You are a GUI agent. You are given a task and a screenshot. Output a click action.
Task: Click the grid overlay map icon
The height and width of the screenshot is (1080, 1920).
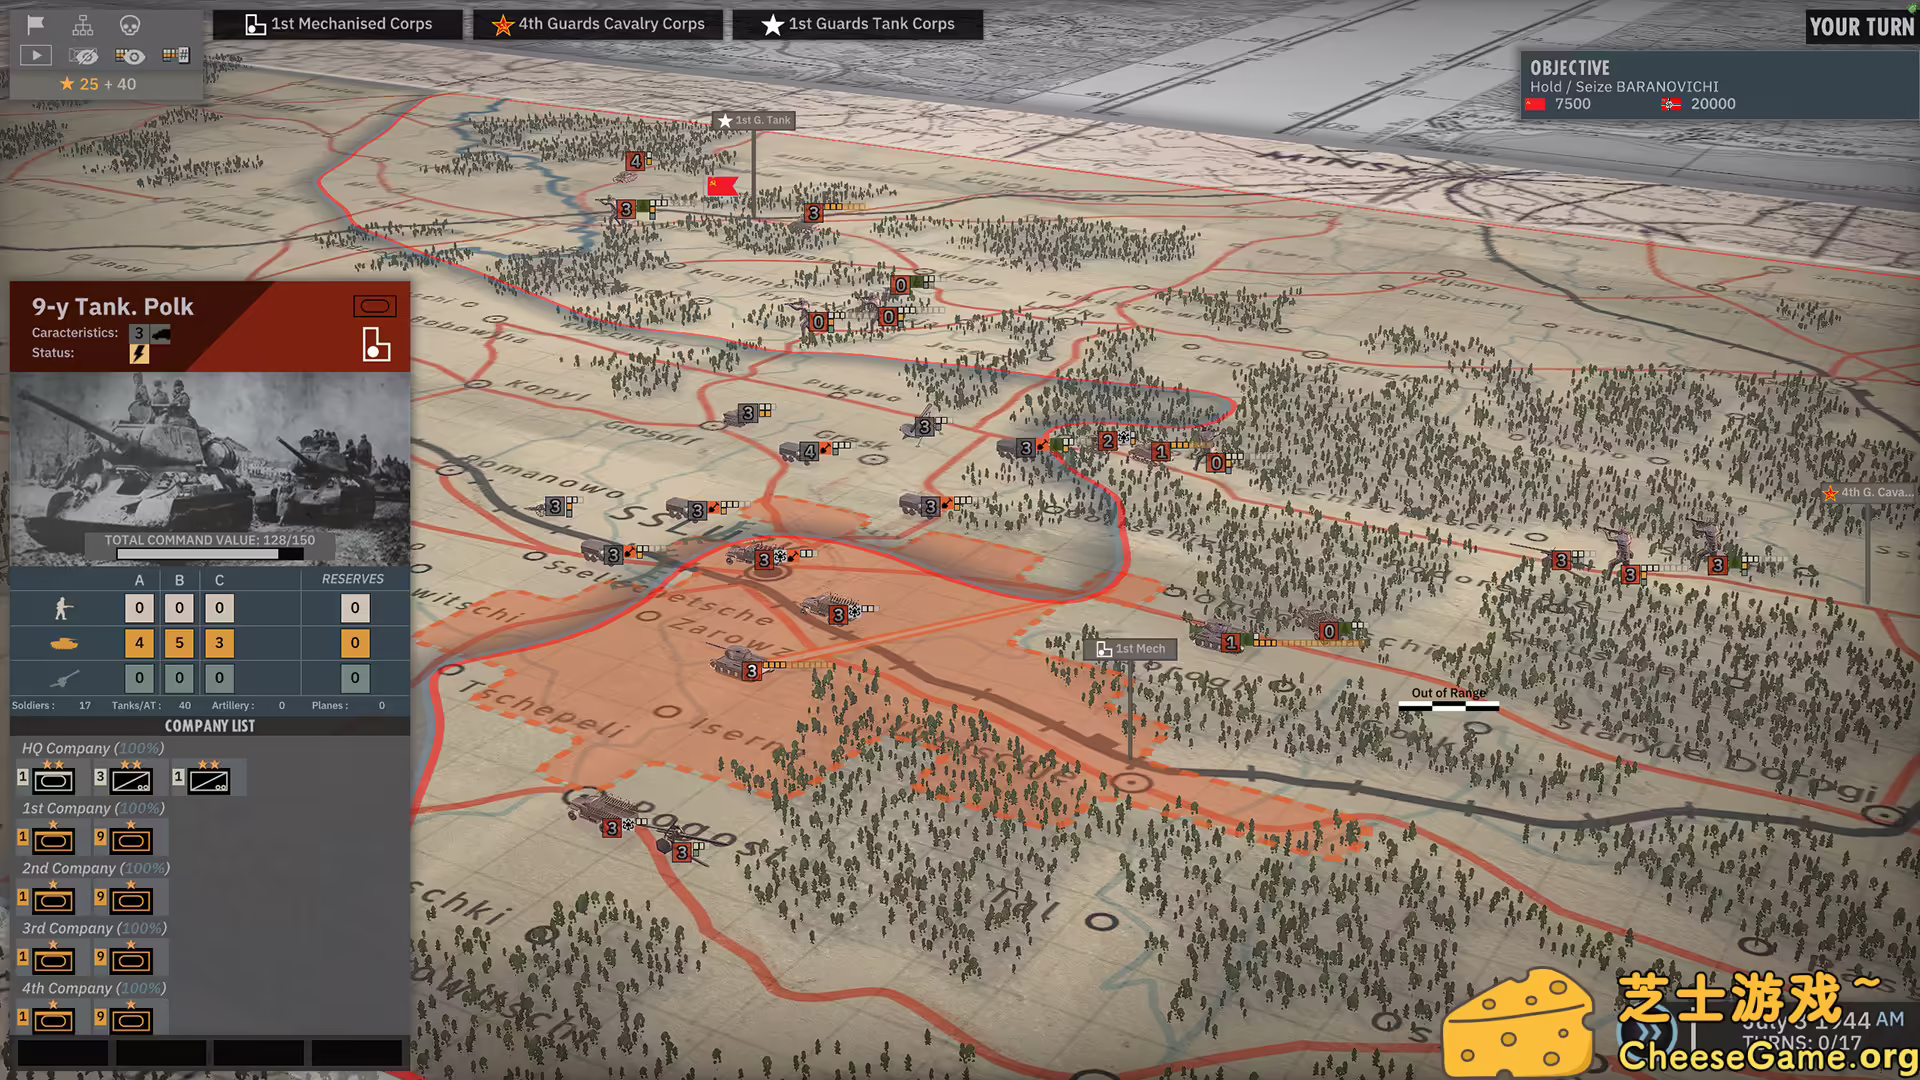tap(176, 55)
